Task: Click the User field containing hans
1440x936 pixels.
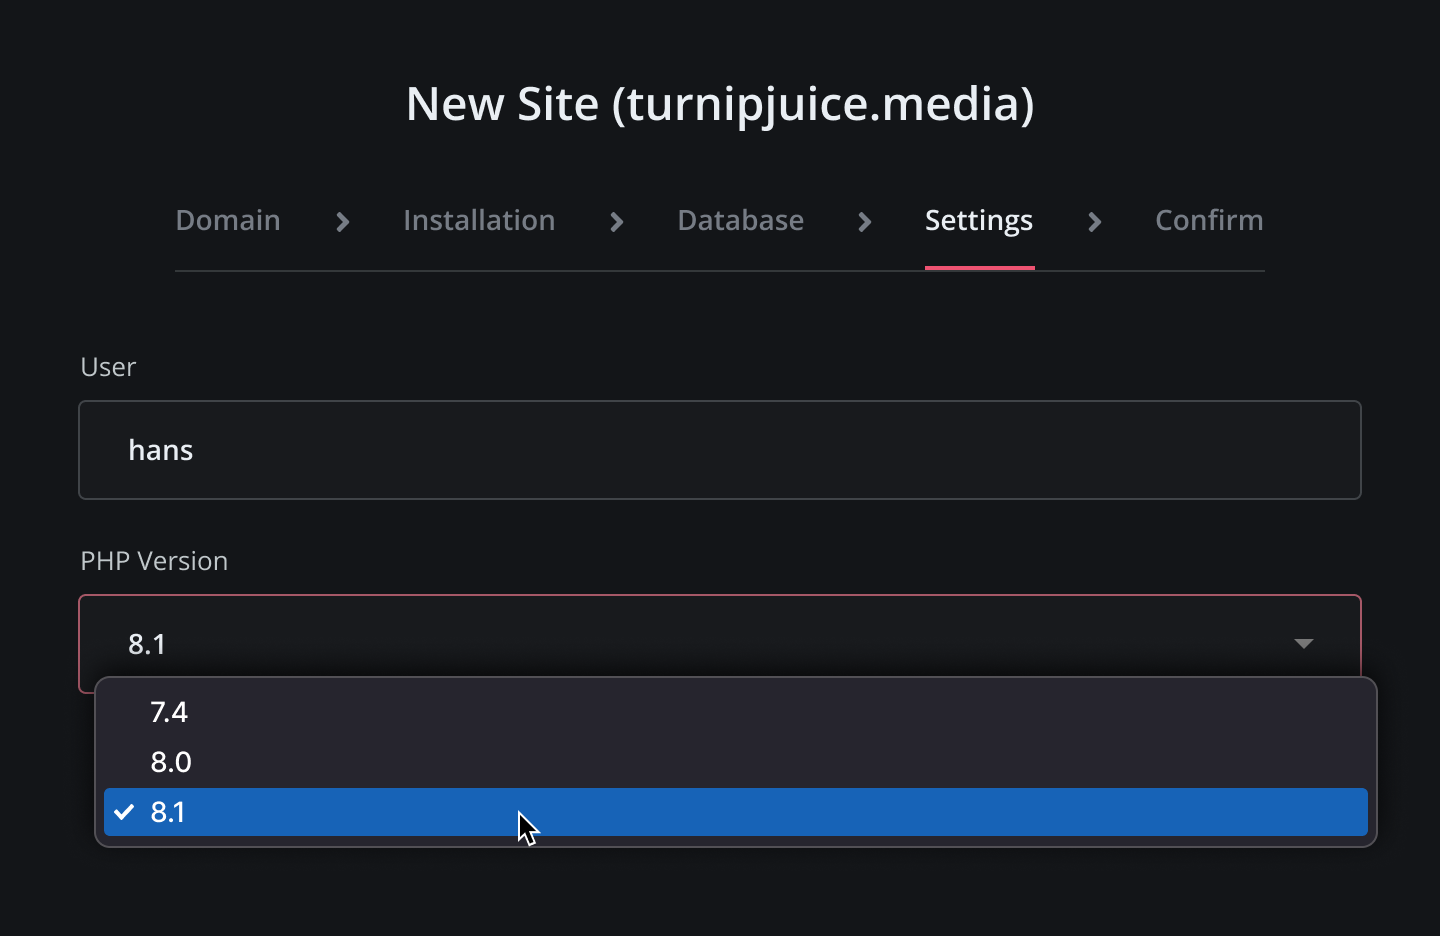Action: point(720,450)
